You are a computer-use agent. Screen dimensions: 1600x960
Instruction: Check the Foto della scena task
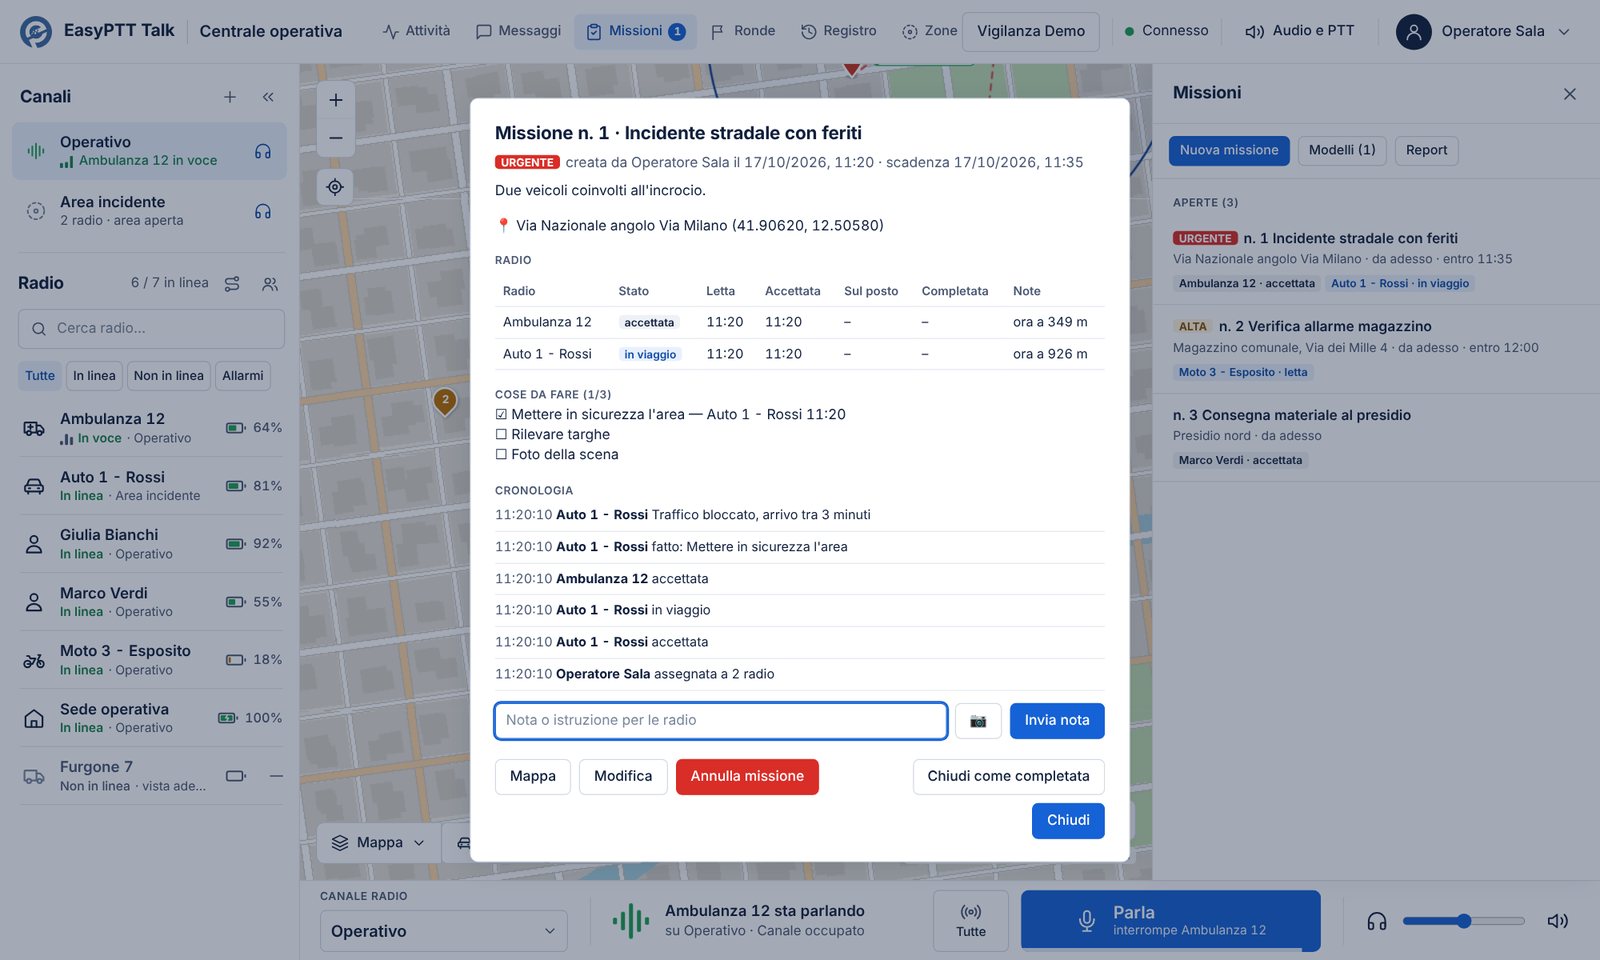(x=501, y=455)
